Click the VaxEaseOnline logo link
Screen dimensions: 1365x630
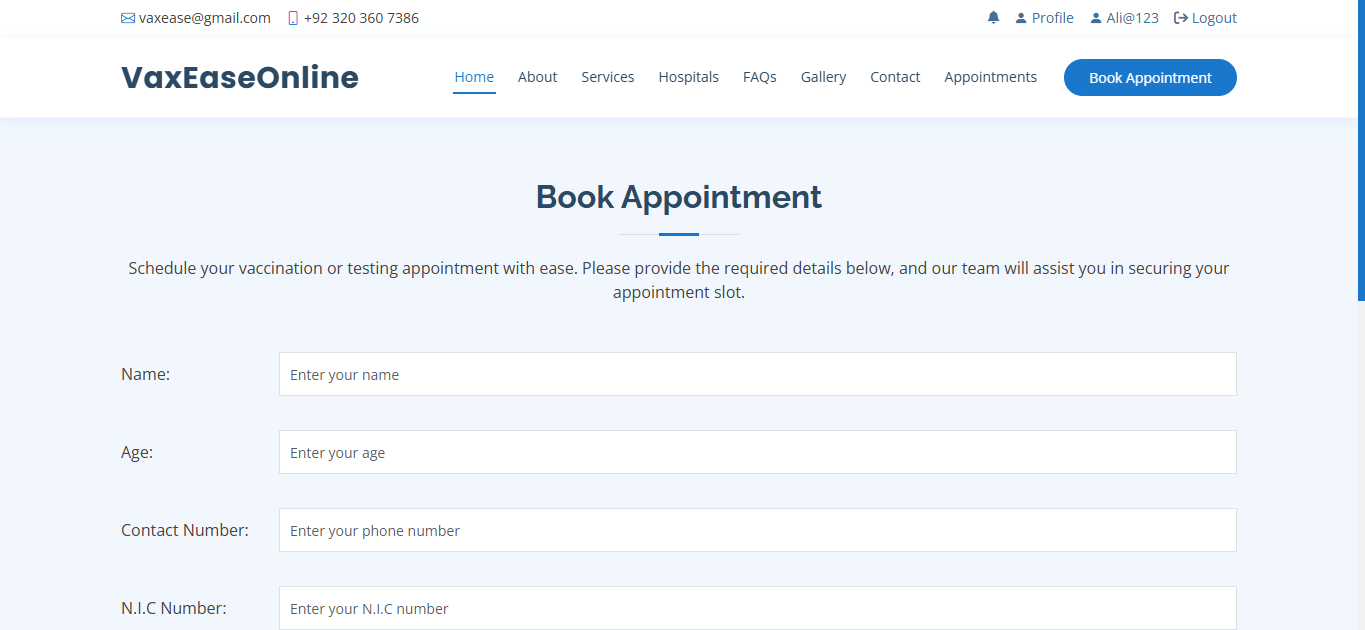[x=240, y=78]
